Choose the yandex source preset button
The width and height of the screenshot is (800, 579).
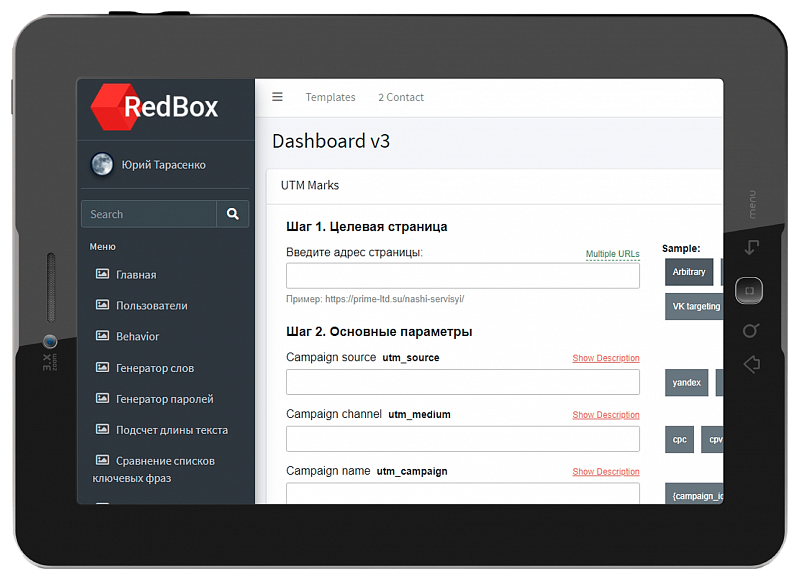(x=686, y=383)
